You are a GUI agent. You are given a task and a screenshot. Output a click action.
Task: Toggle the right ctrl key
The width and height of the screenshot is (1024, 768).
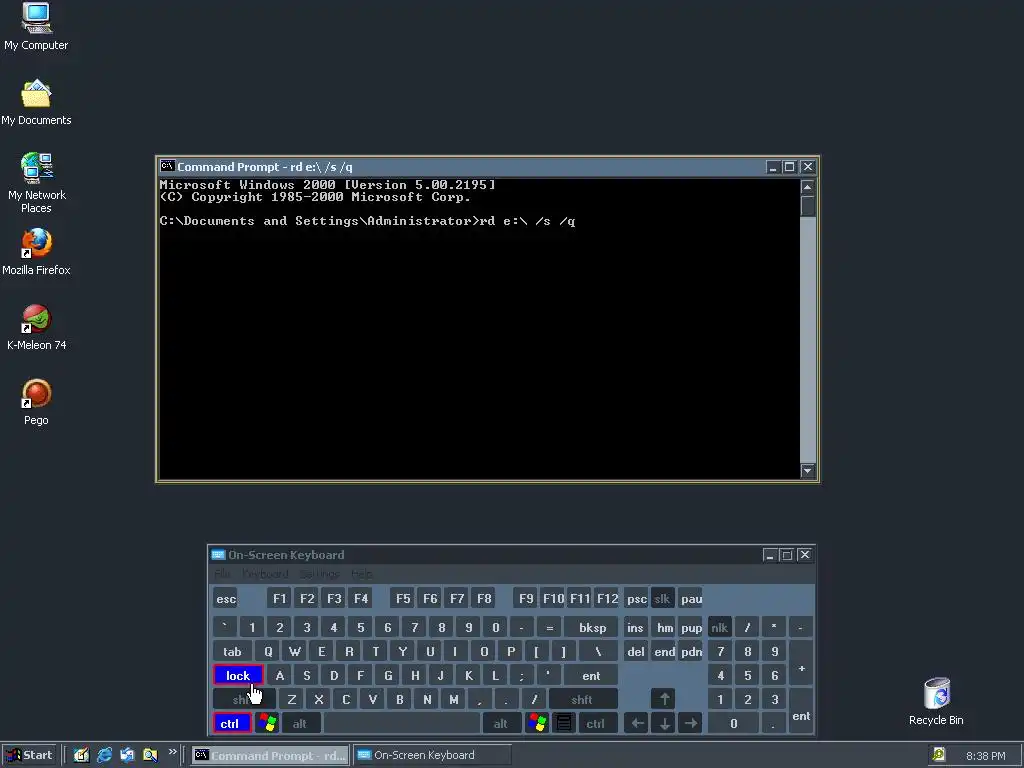point(596,723)
